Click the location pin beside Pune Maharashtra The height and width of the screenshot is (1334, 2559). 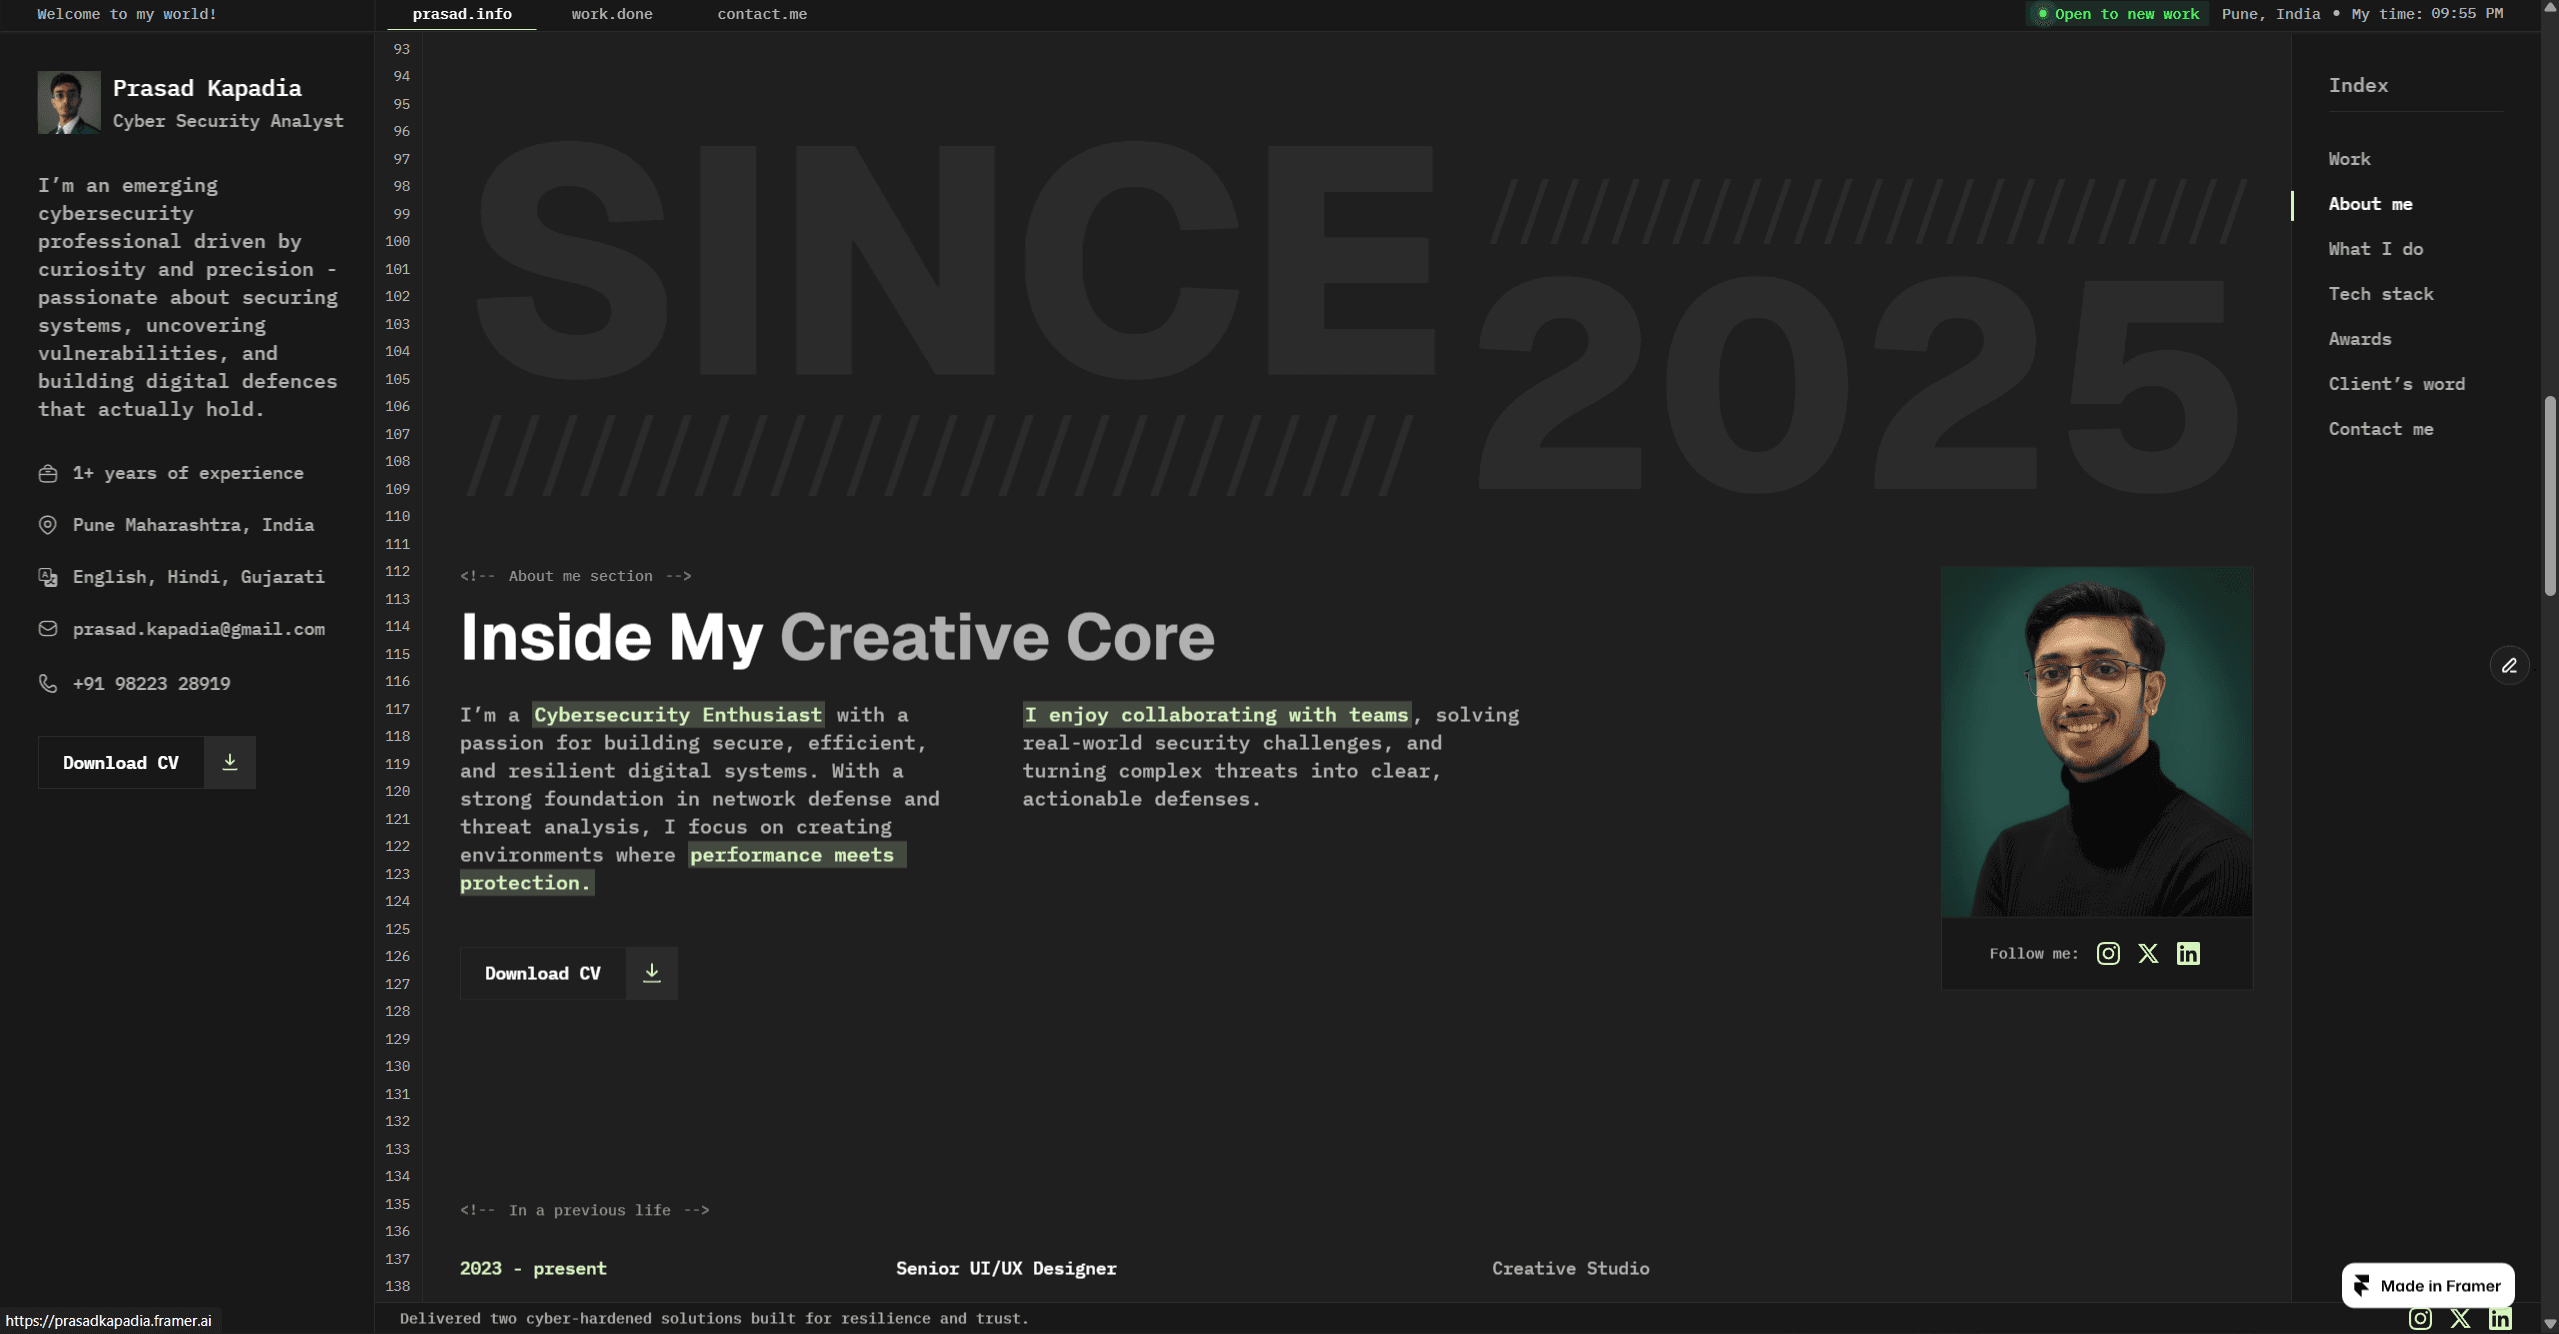tap(47, 524)
